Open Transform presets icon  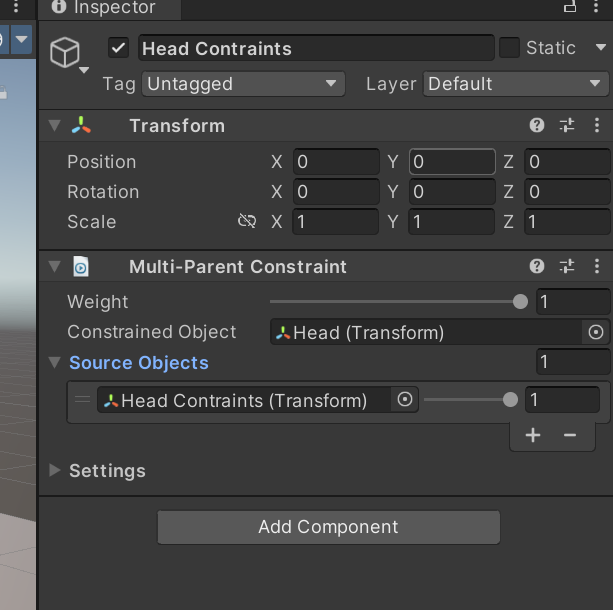(567, 125)
